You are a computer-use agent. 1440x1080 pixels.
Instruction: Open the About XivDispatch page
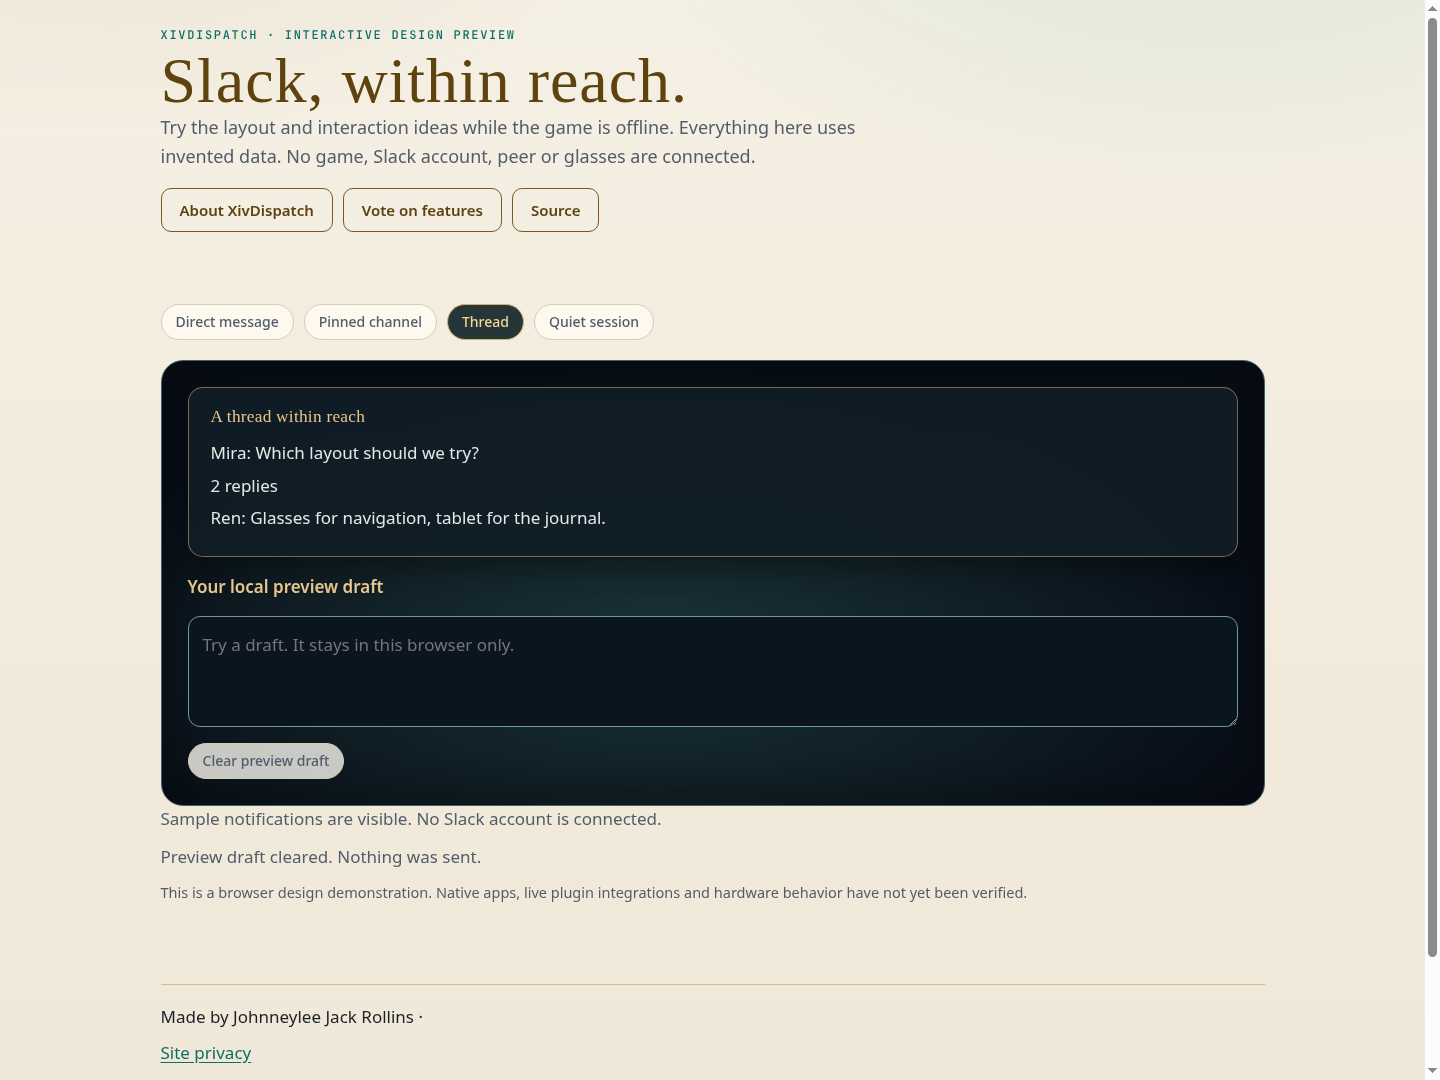tap(246, 210)
